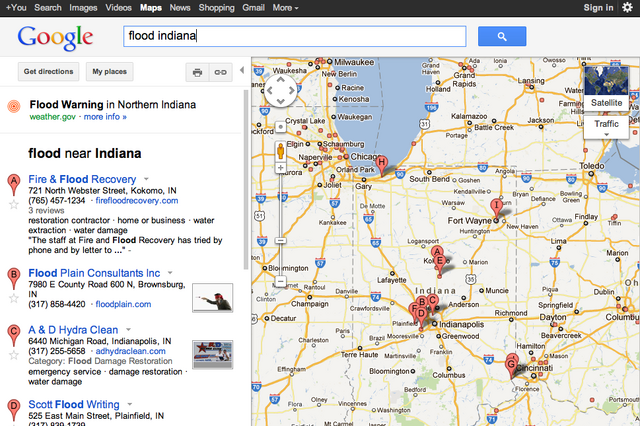
Task: Open Flood Plain Consultants photo thumbnail
Action: click(x=213, y=298)
